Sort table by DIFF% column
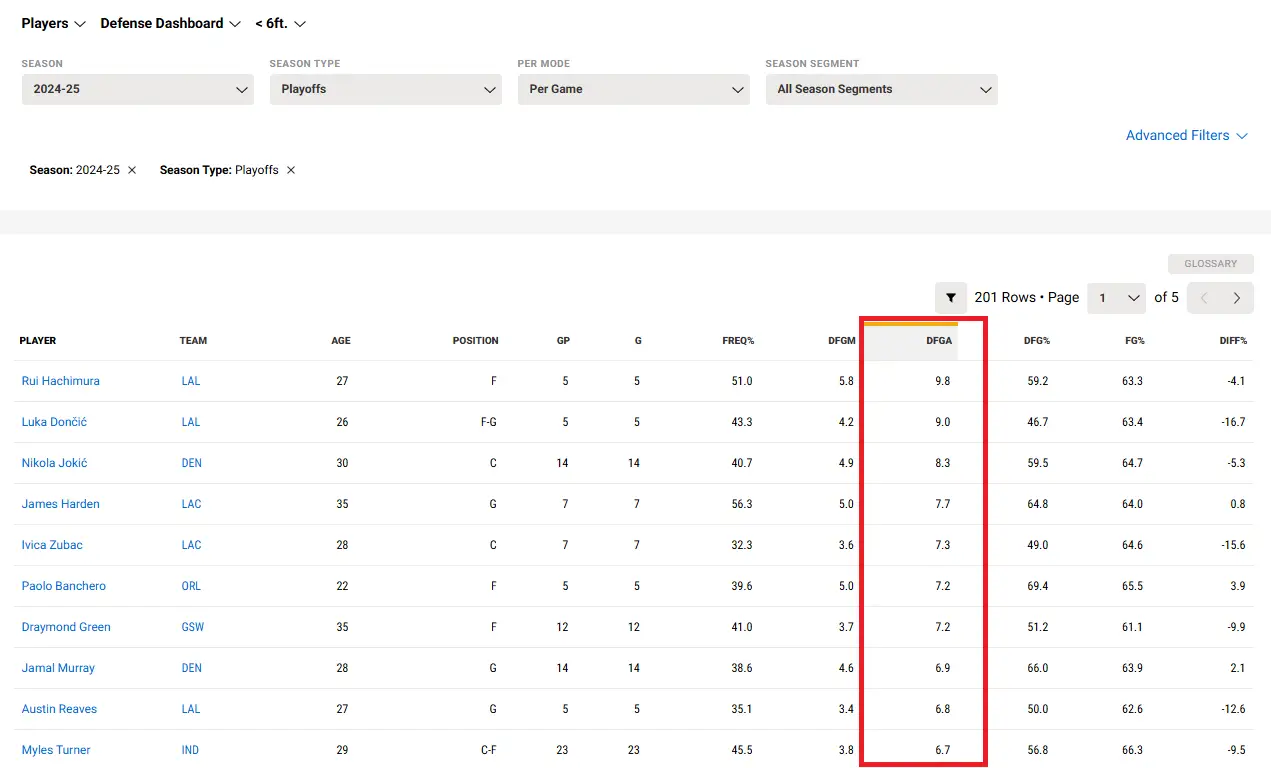This screenshot has width=1271, height=768. pos(1232,341)
